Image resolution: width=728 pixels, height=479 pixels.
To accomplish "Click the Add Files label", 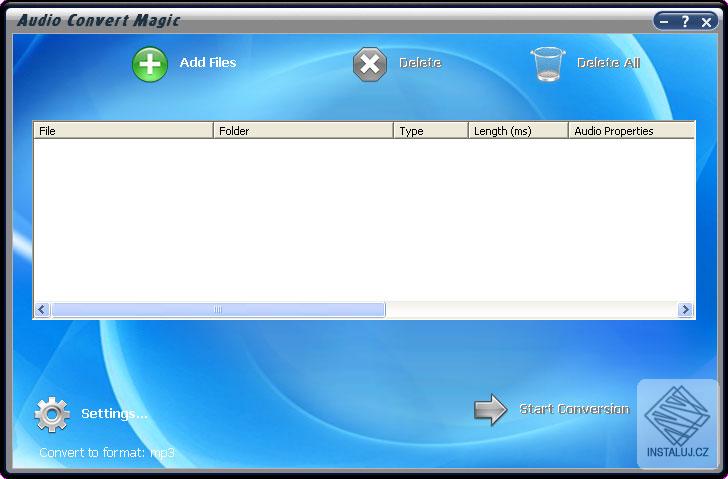I will [x=208, y=62].
